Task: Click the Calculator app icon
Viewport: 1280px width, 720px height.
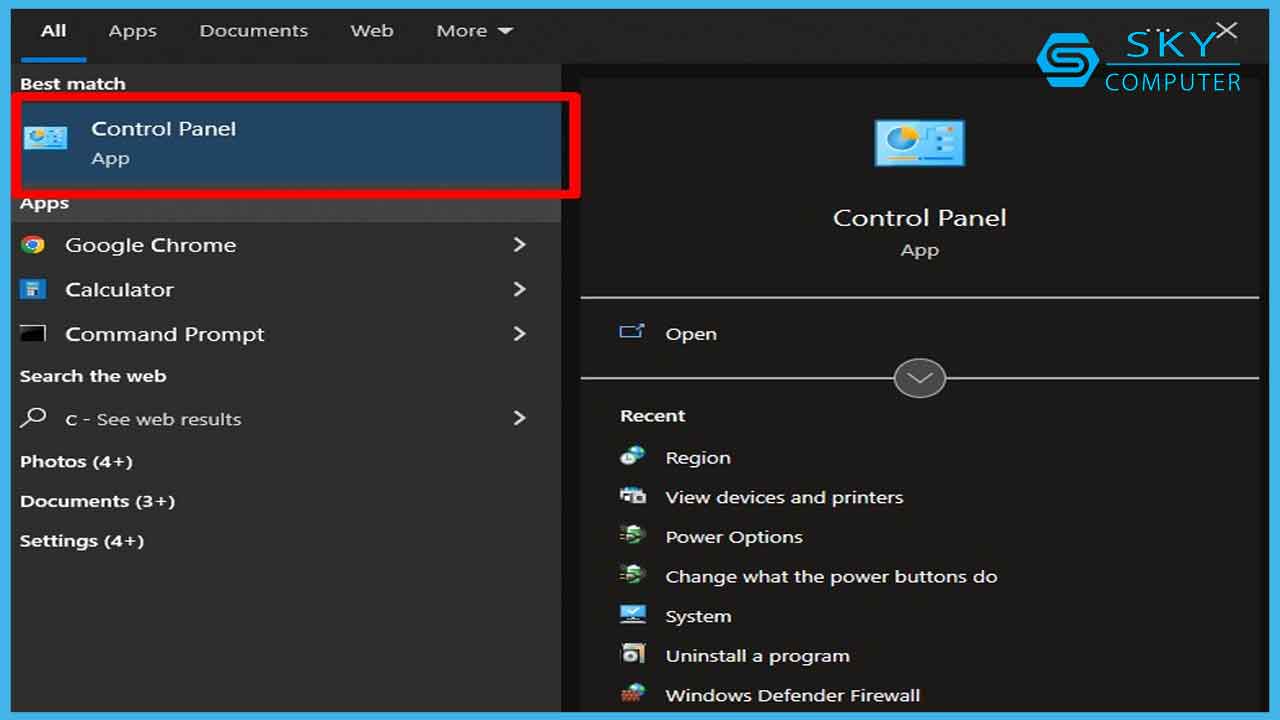Action: [x=34, y=290]
